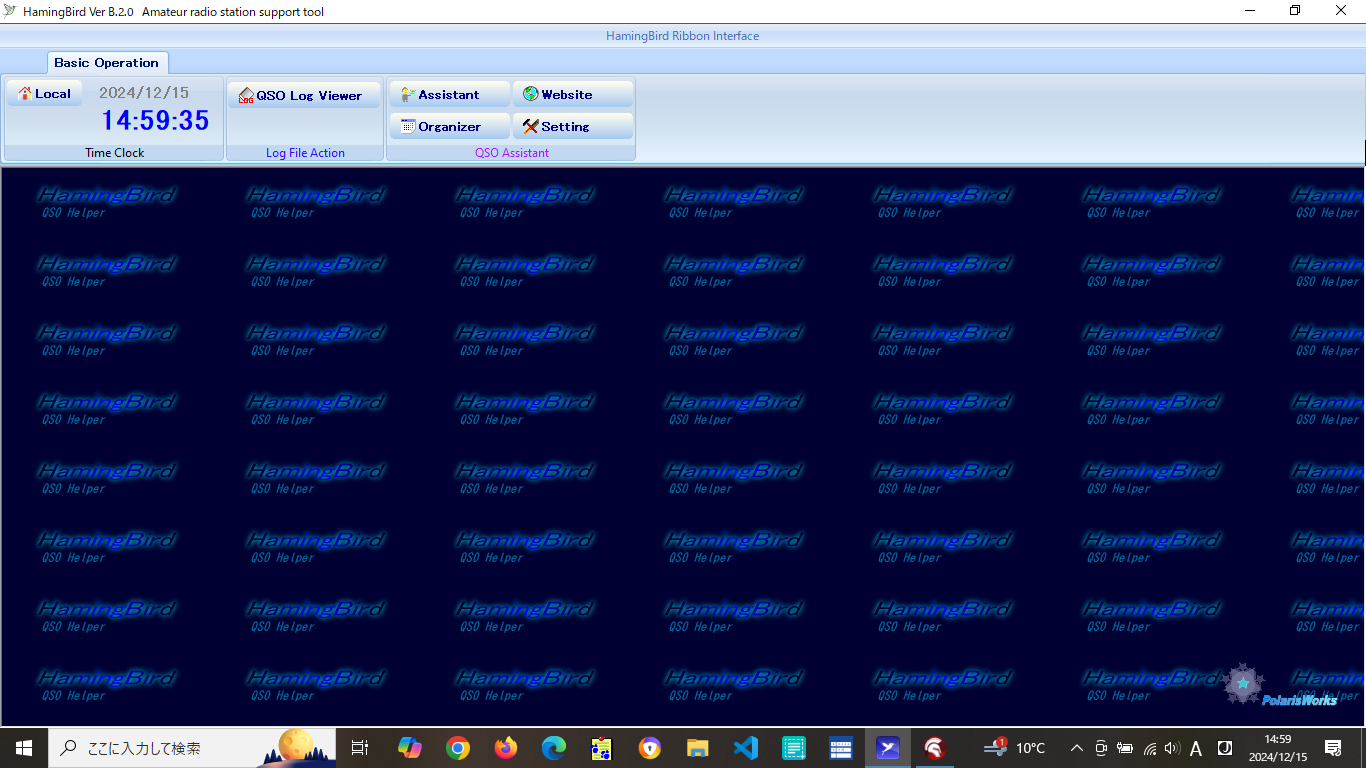Open the taskbar clock and calendar
This screenshot has height=768, width=1366.
[x=1278, y=748]
